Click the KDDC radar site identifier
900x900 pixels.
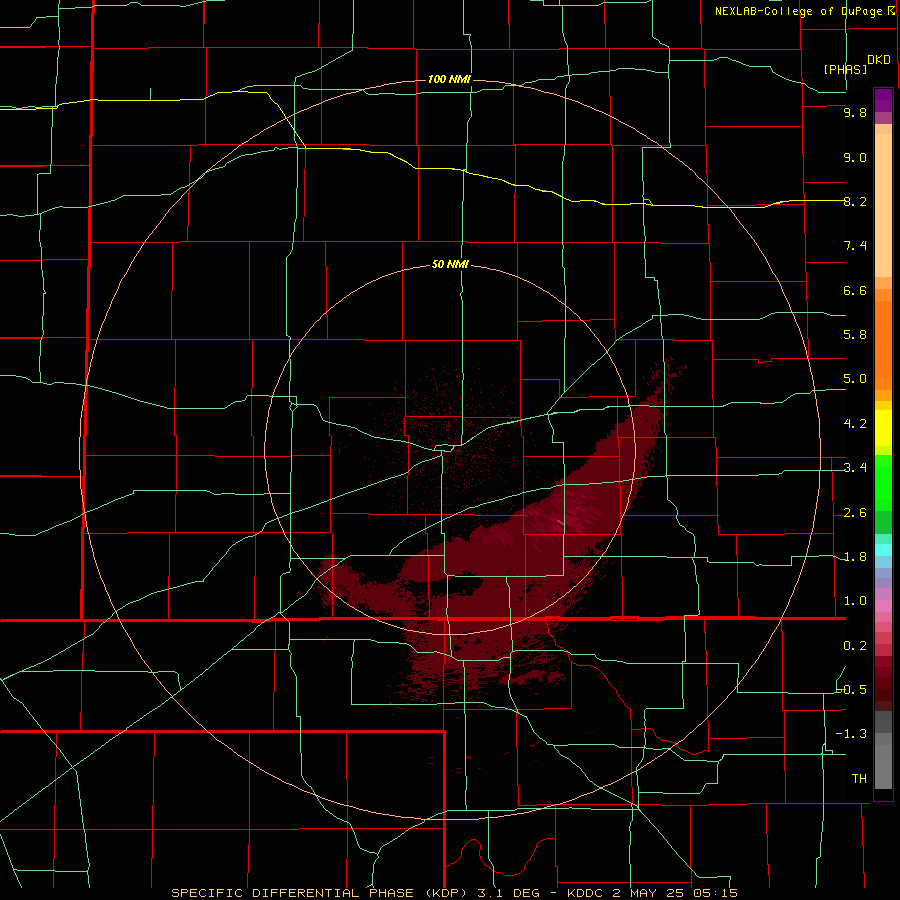point(585,893)
